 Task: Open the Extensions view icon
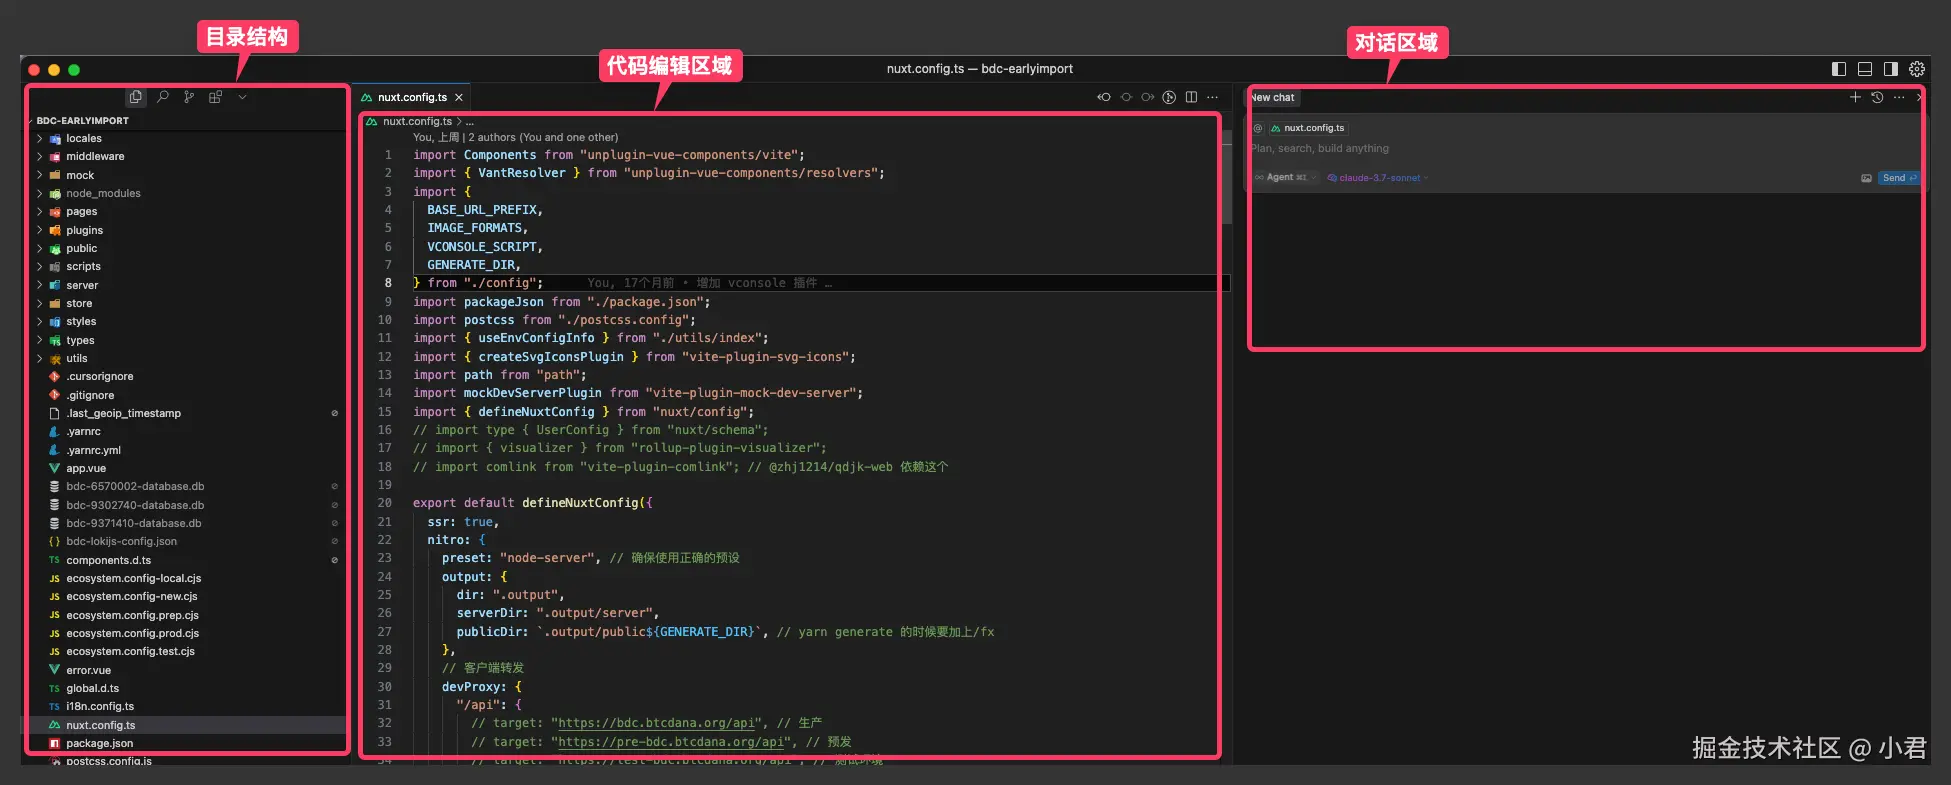pos(215,97)
